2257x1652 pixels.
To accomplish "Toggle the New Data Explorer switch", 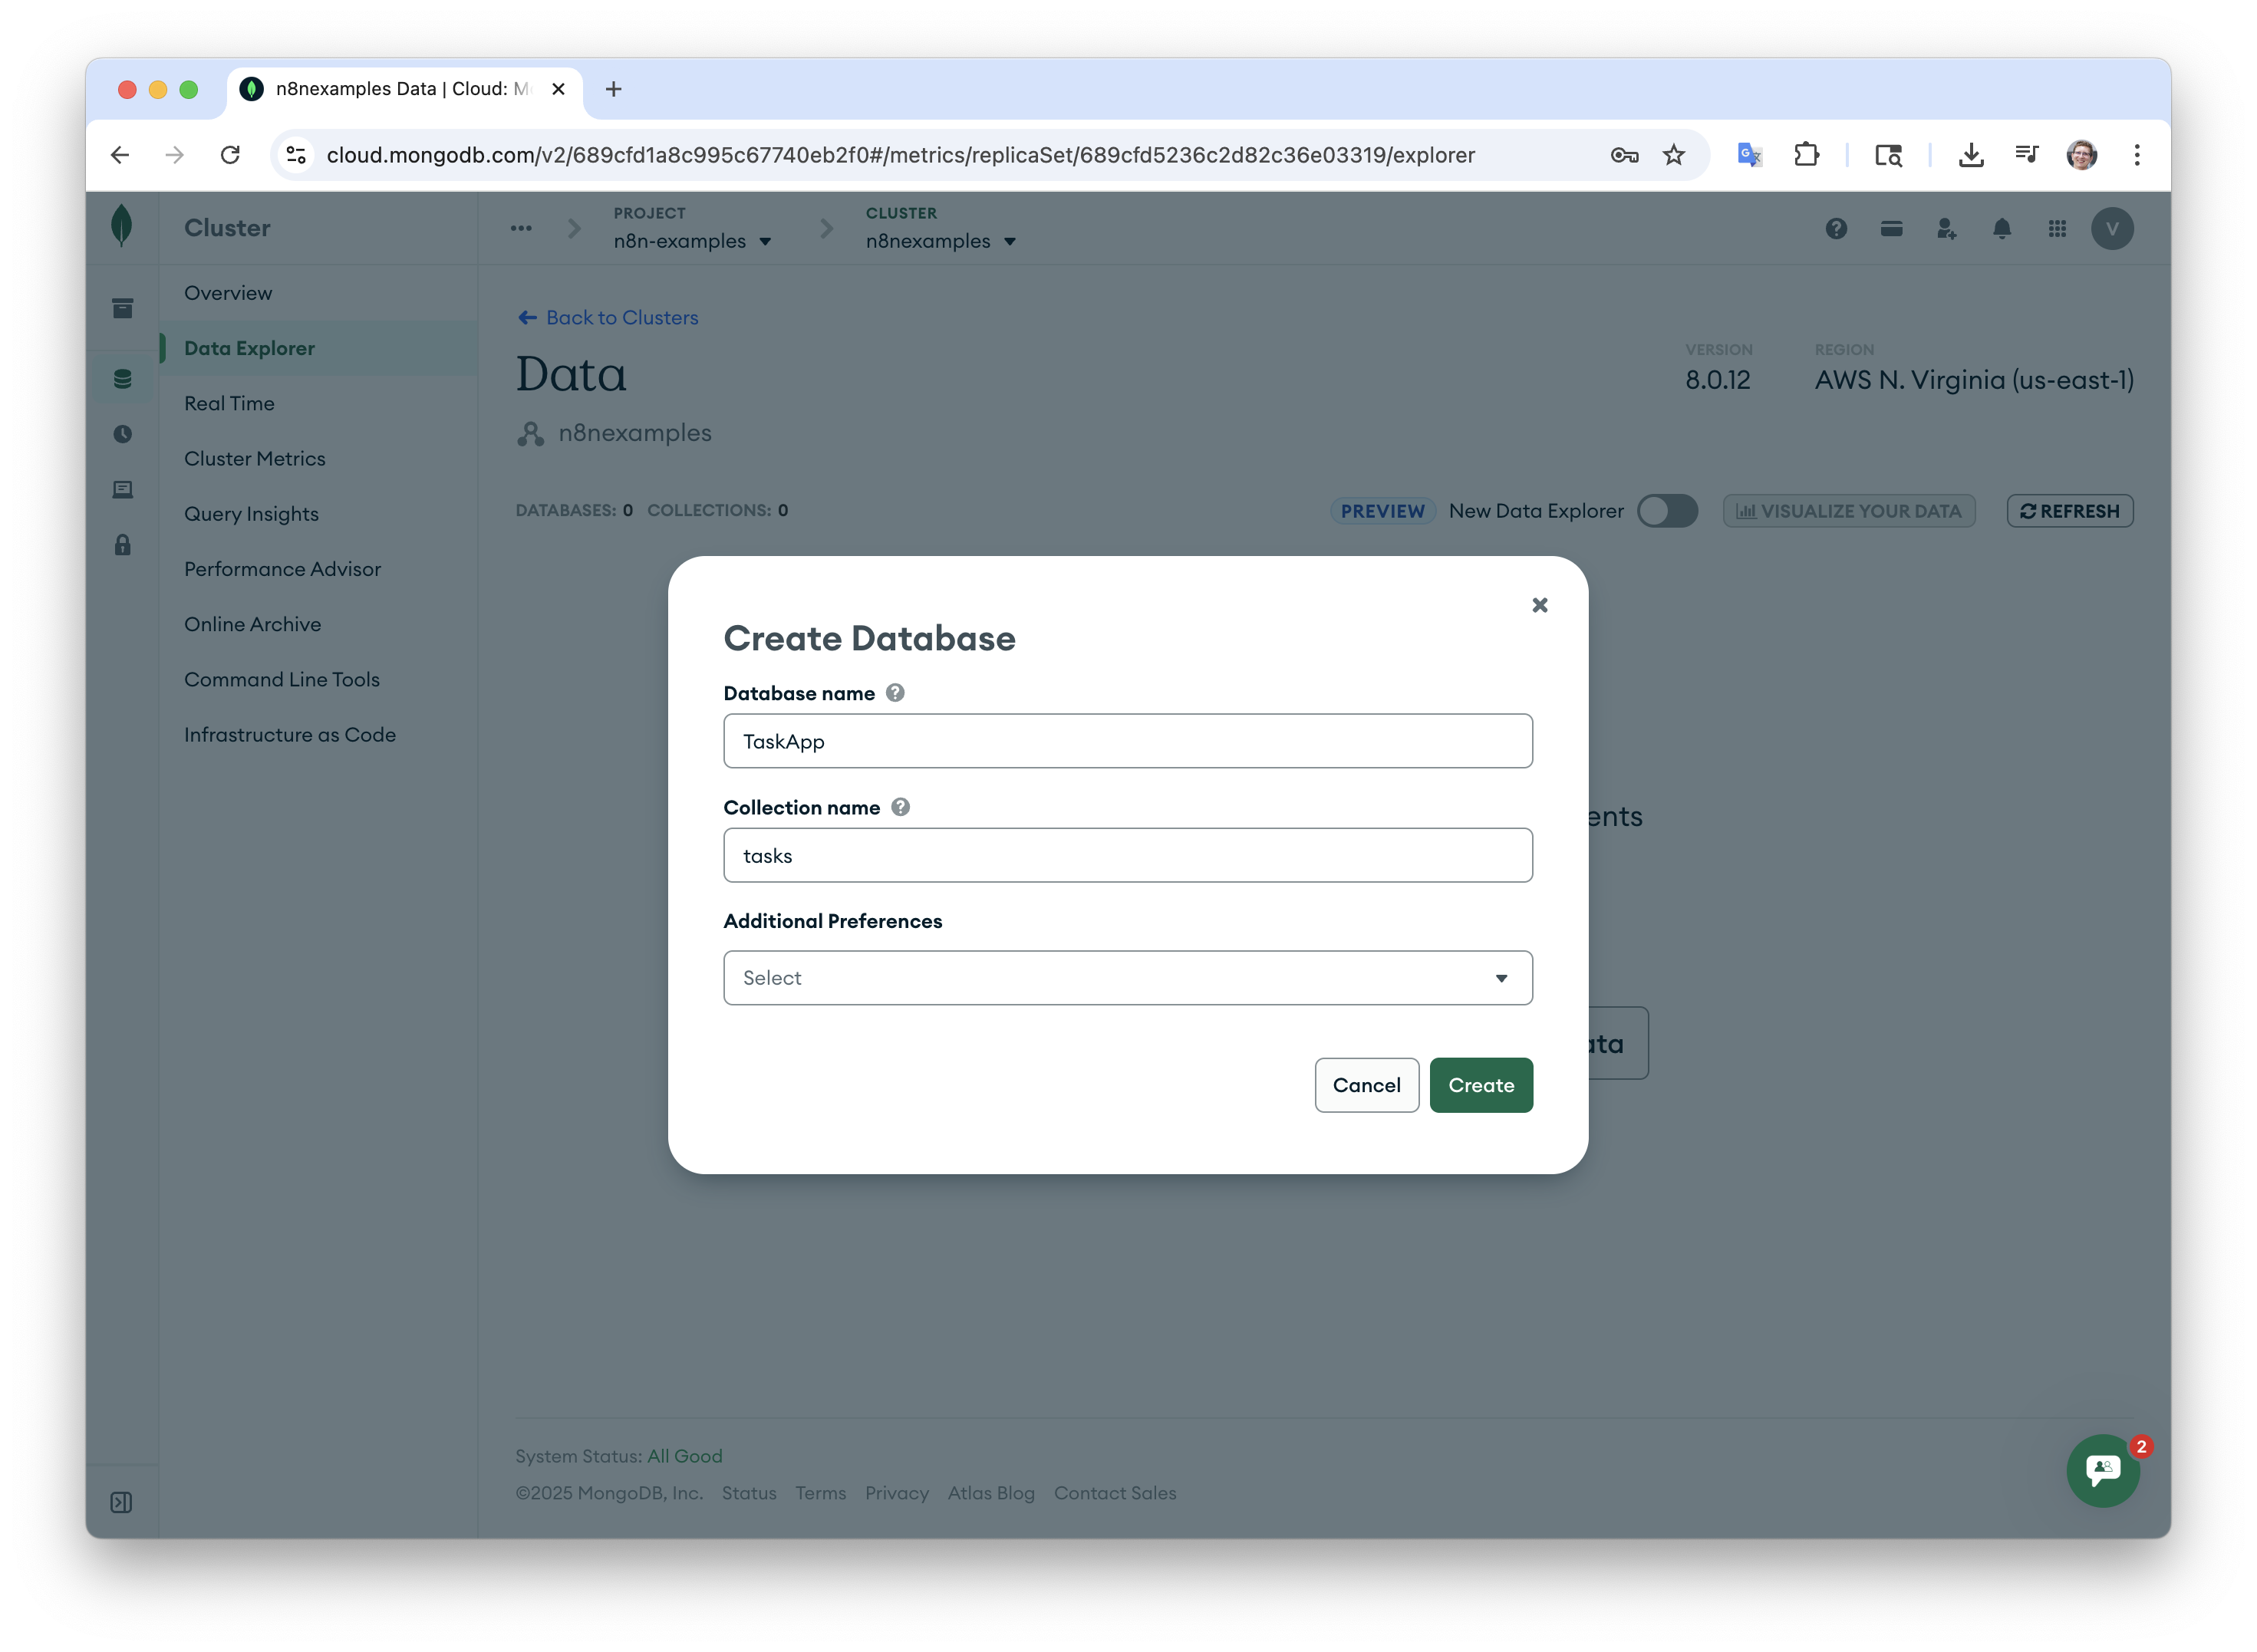I will point(1667,511).
